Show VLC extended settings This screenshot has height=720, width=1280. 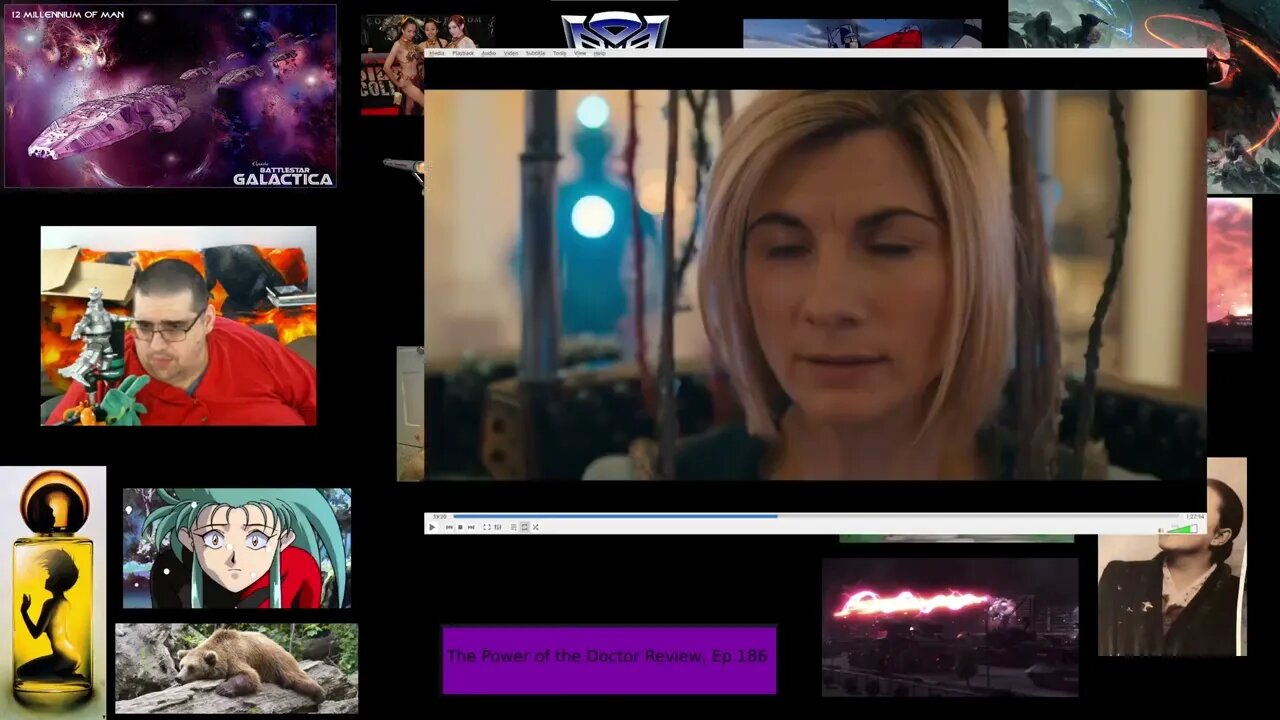click(x=498, y=527)
